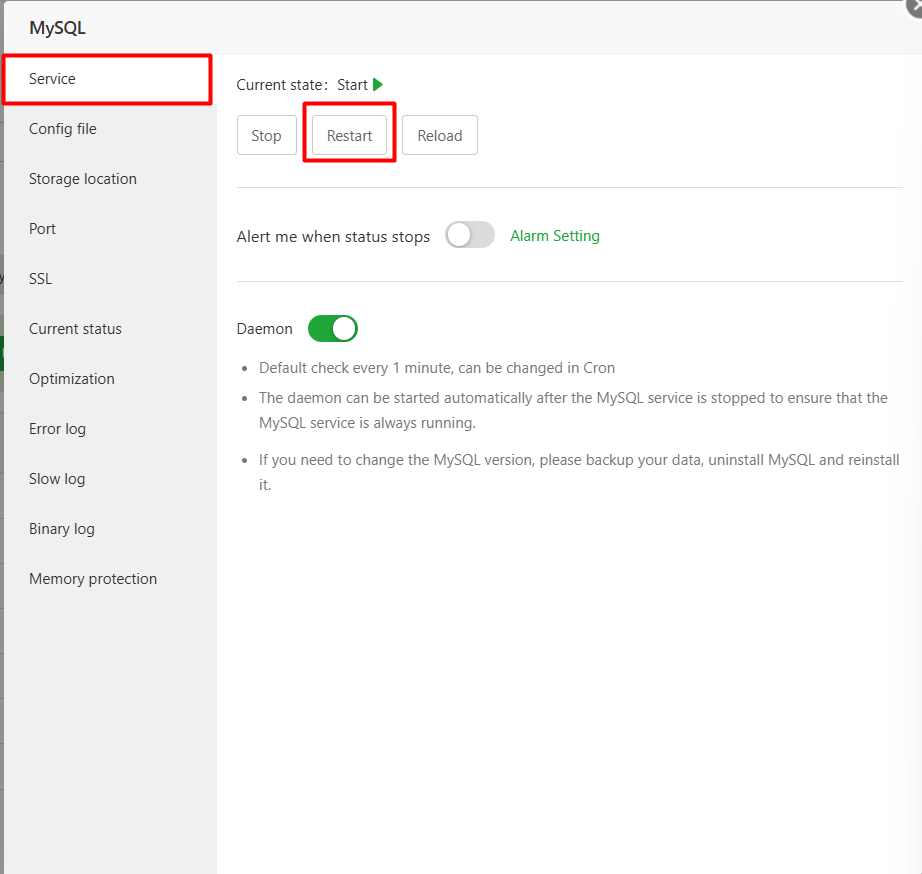Screen dimensions: 922x874
Task: Close the MySQL dialog
Action: tap(914, 6)
